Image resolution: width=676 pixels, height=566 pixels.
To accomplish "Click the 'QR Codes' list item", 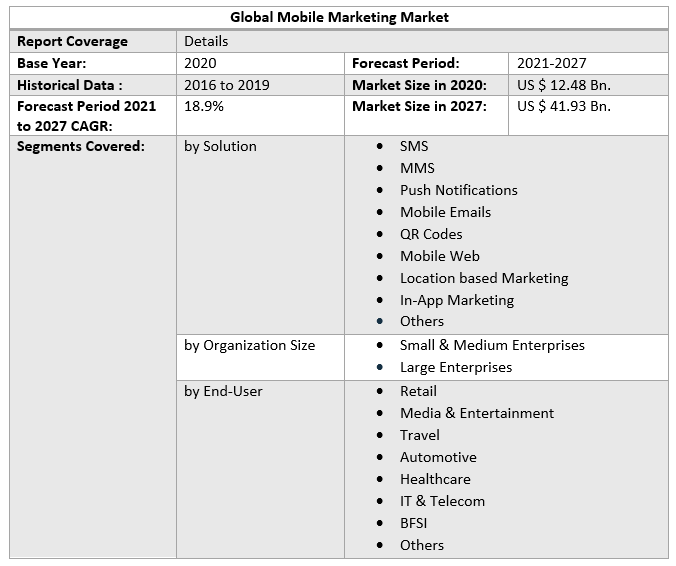I will [x=431, y=234].
